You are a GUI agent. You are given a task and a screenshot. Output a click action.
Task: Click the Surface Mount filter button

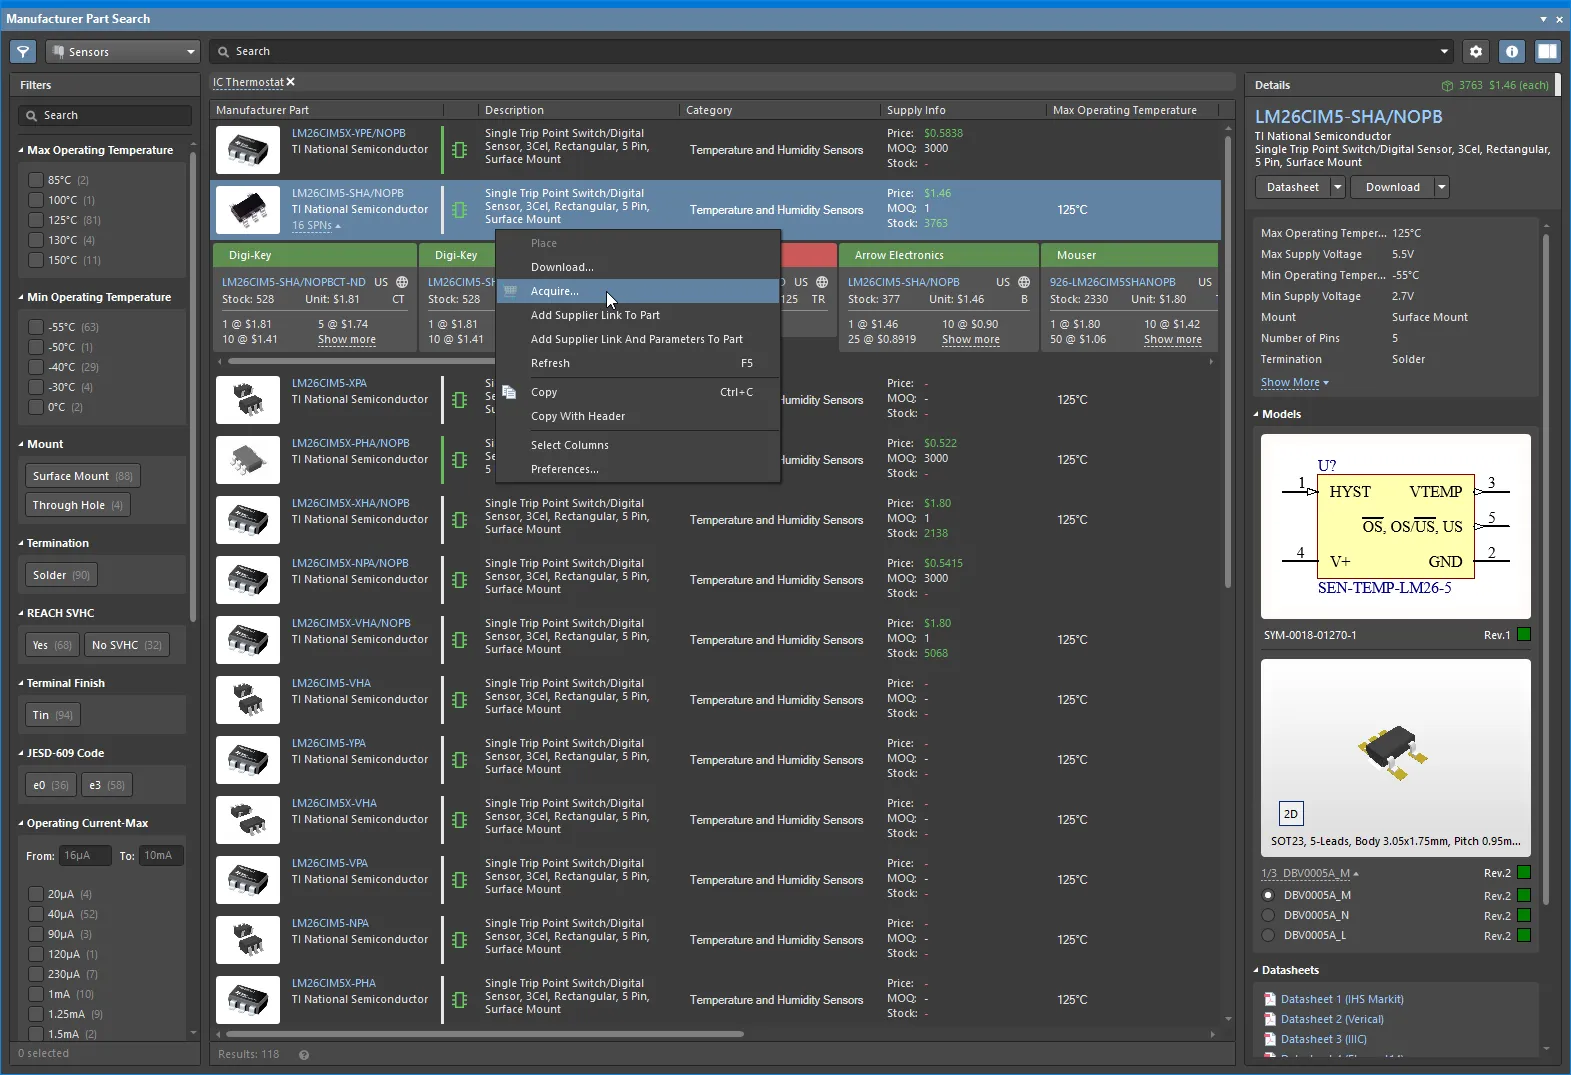coord(83,476)
